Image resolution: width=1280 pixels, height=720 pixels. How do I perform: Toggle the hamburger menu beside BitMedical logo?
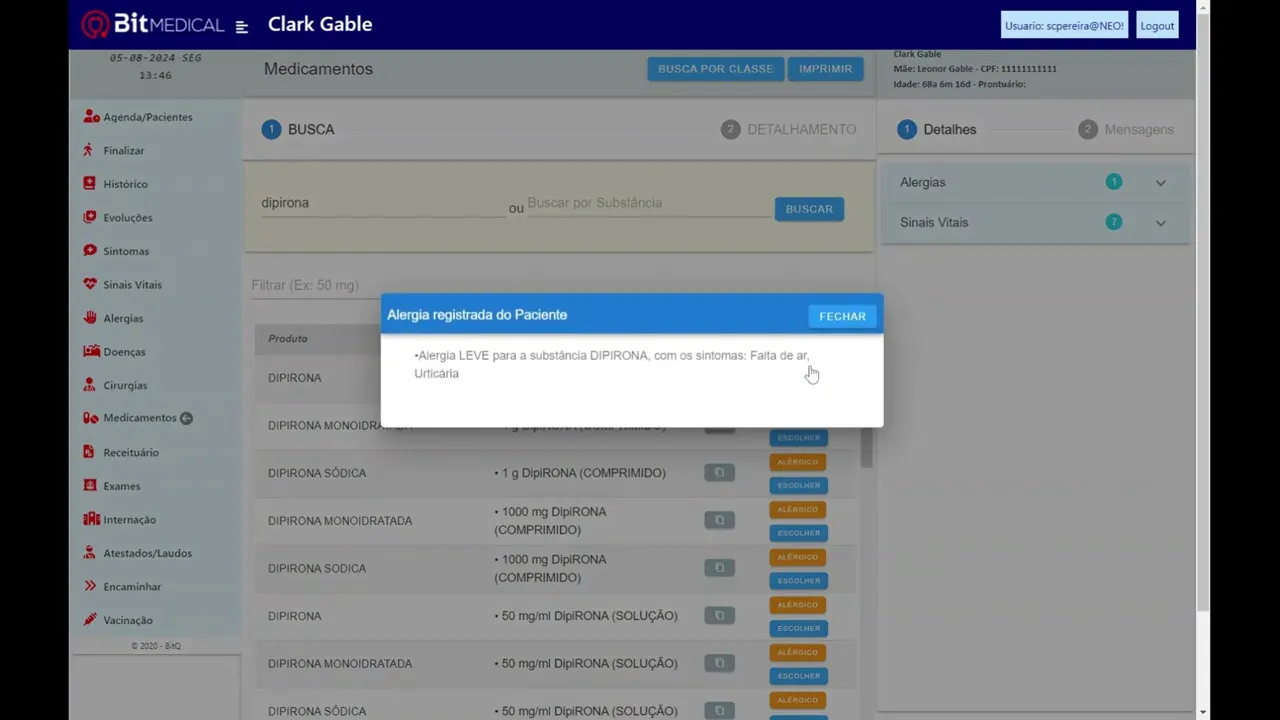click(241, 27)
